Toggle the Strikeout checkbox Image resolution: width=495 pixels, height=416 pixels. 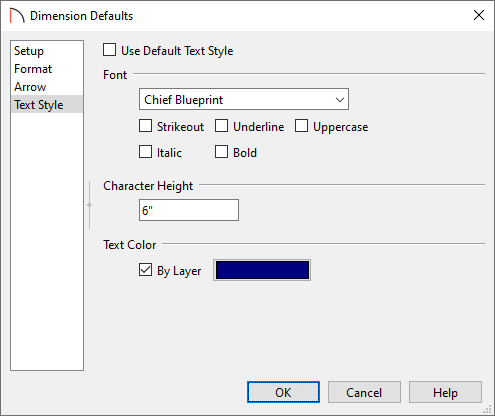(145, 126)
